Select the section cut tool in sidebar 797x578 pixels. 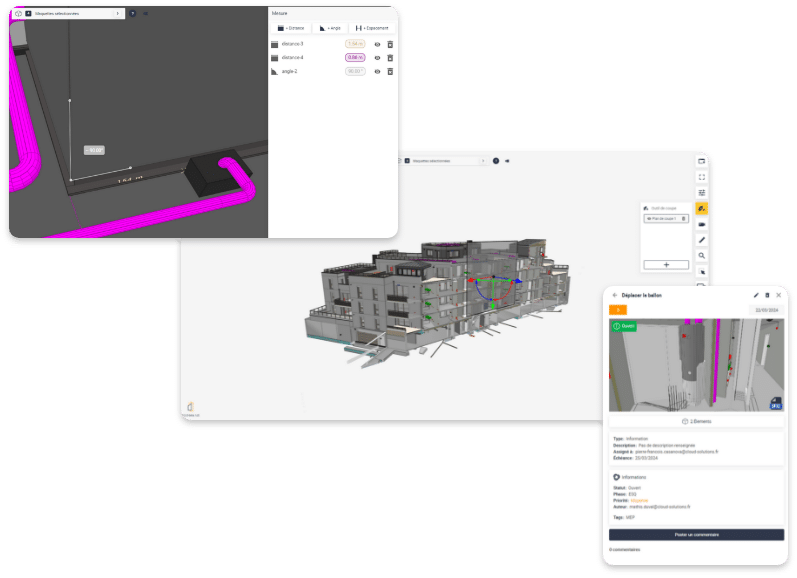(x=702, y=208)
